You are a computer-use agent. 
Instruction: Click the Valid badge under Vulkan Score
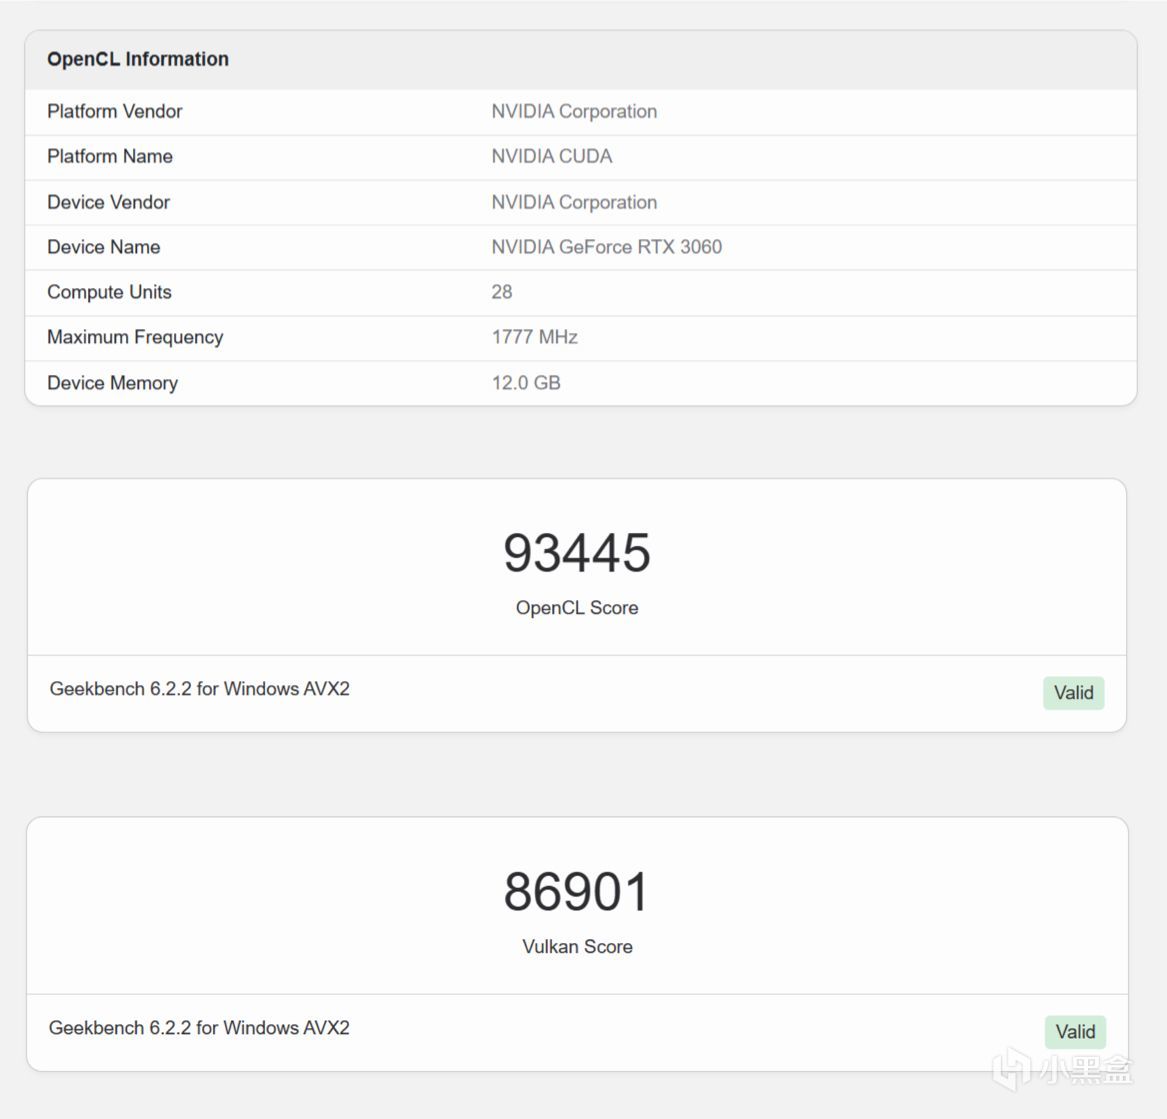tap(1075, 1032)
